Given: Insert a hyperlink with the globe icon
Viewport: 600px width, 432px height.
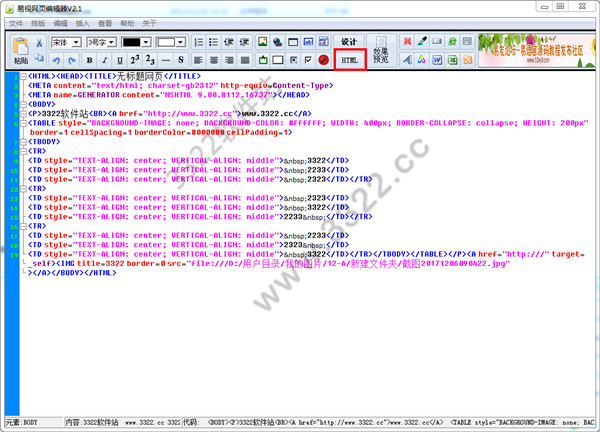Looking at the screenshot, I should (x=278, y=42).
